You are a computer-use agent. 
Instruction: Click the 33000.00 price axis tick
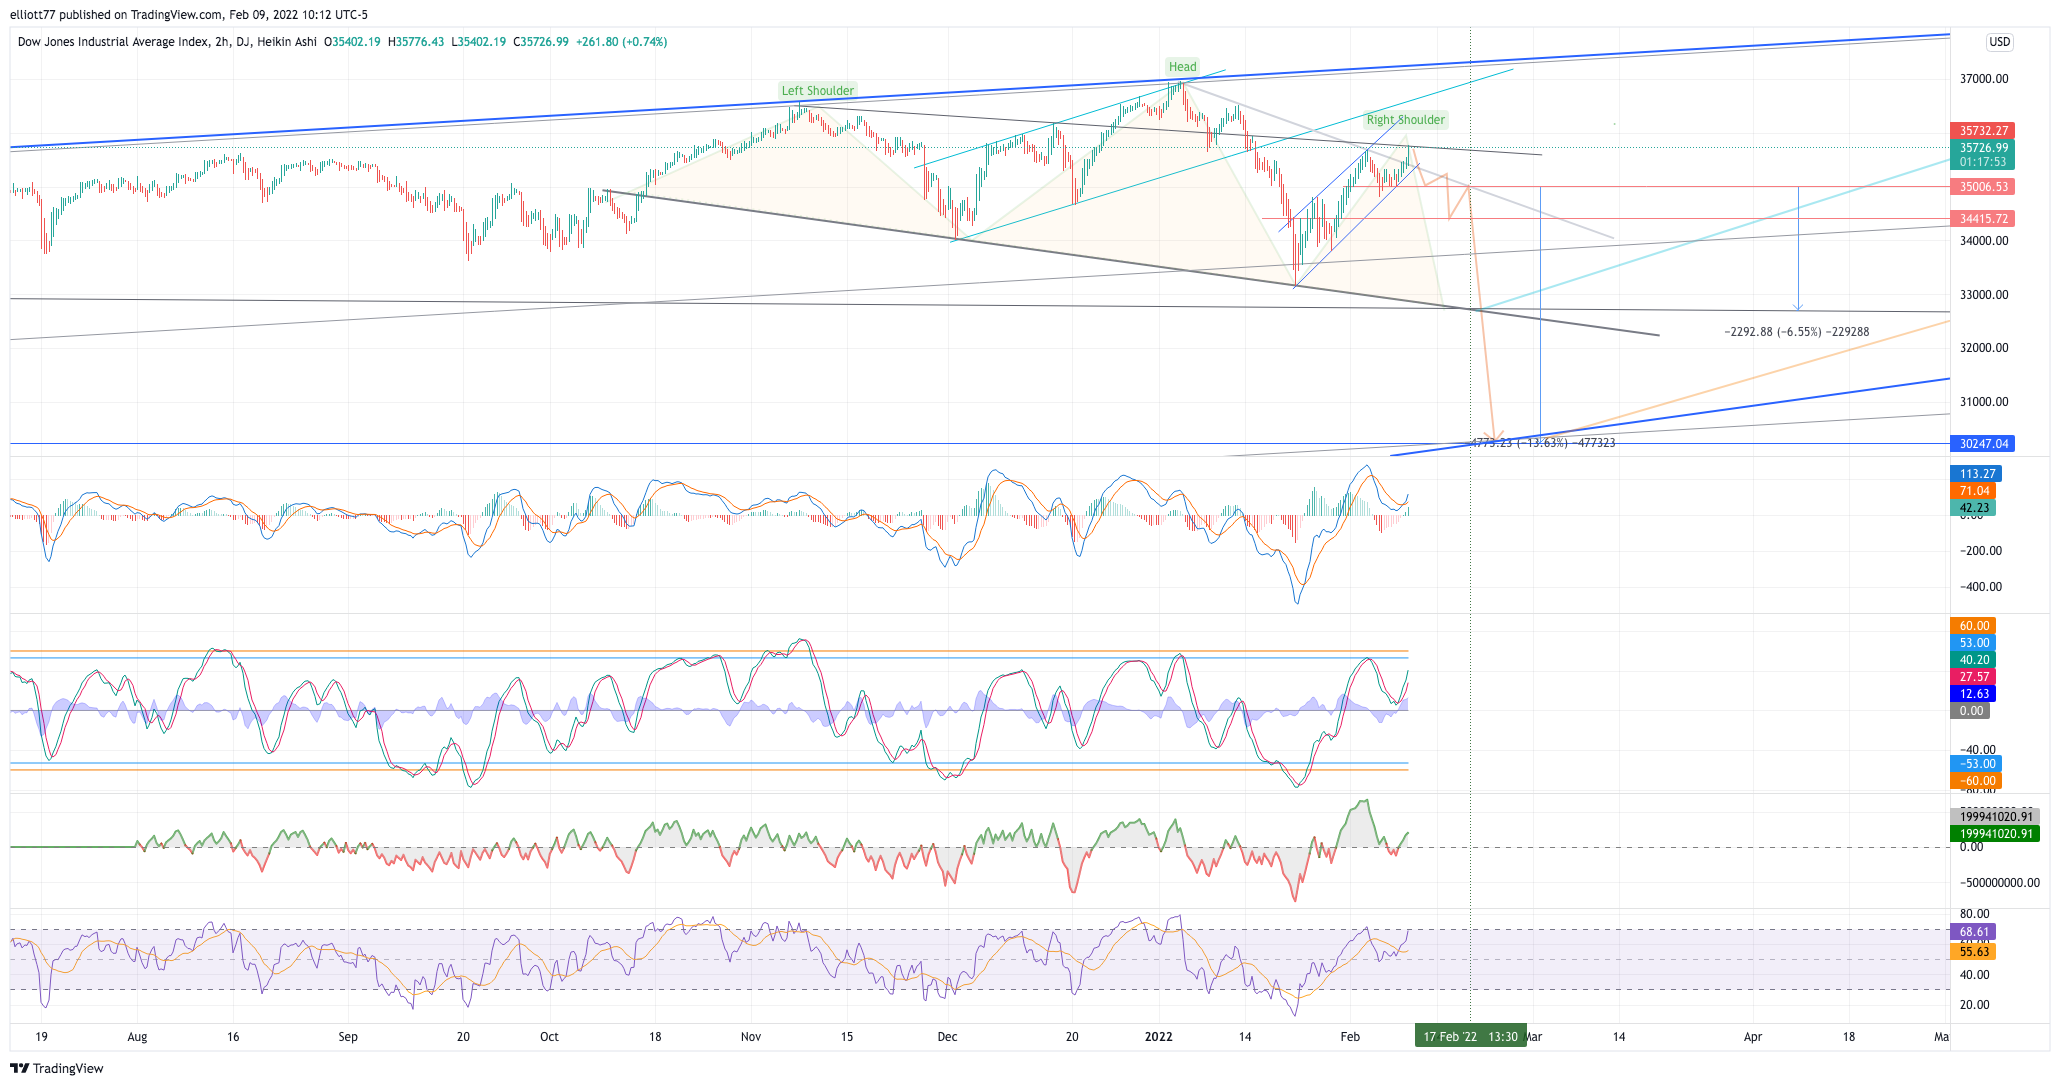point(1983,295)
